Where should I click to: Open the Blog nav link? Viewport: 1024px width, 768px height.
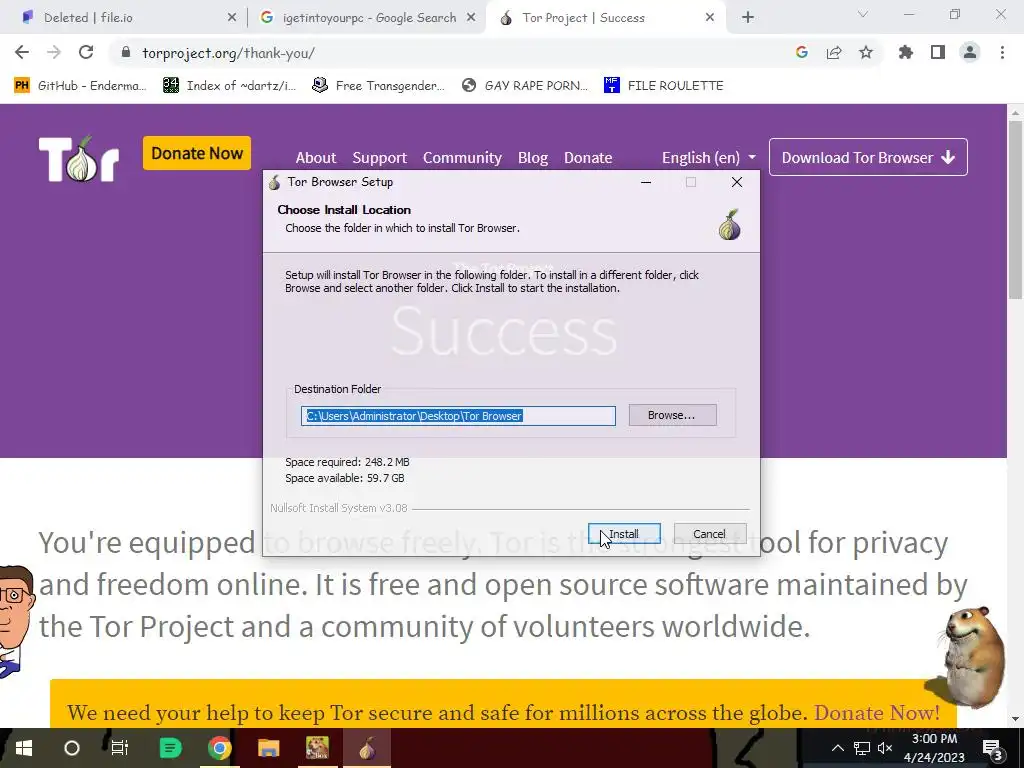(533, 158)
